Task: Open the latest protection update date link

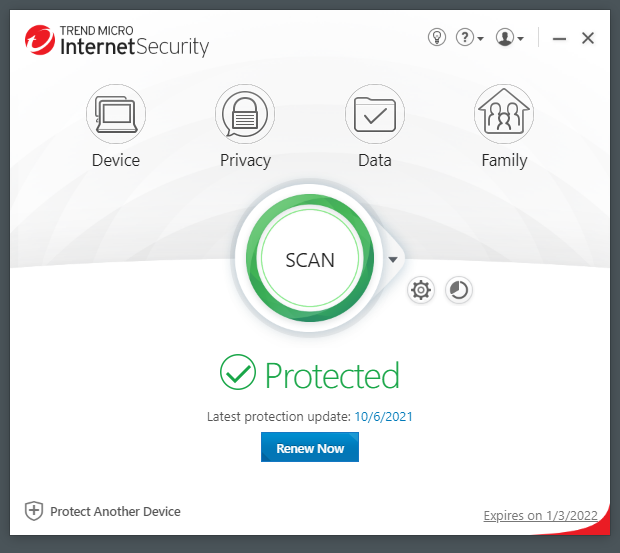Action: (x=383, y=416)
